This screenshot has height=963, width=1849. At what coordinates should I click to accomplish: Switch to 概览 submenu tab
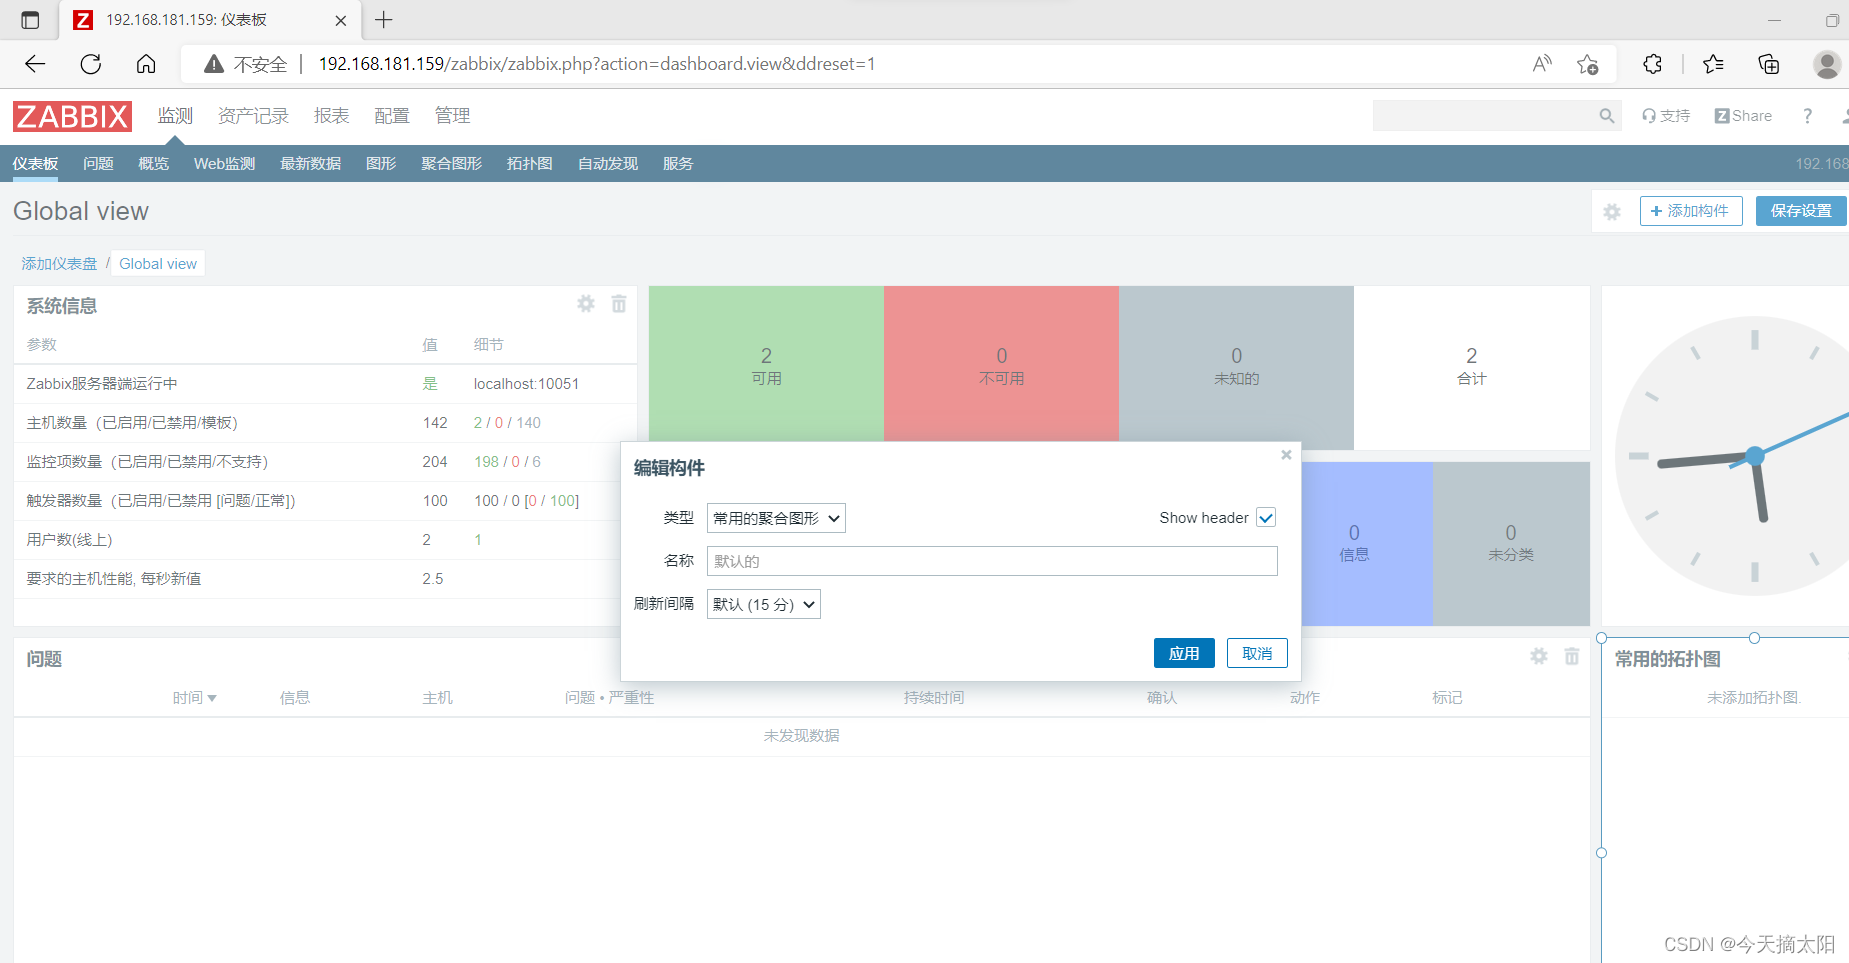(x=154, y=164)
